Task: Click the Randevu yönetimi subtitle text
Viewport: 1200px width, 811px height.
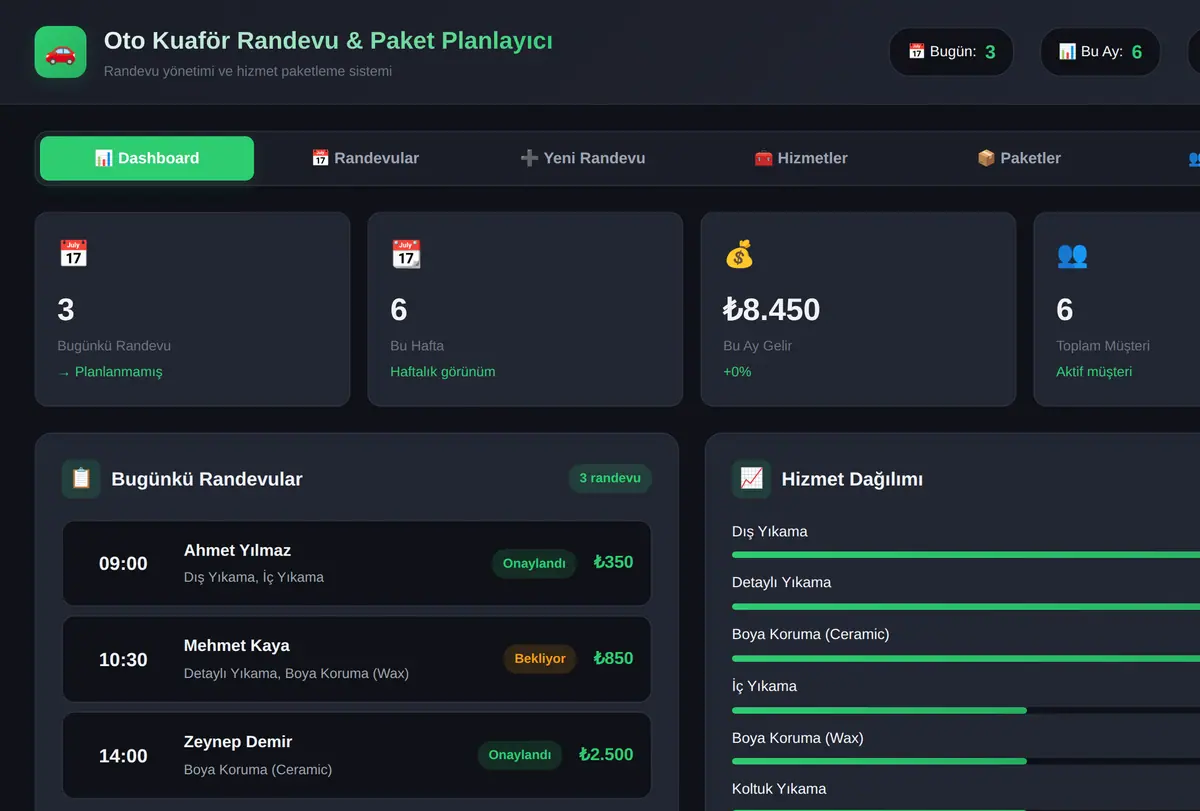Action: (248, 72)
